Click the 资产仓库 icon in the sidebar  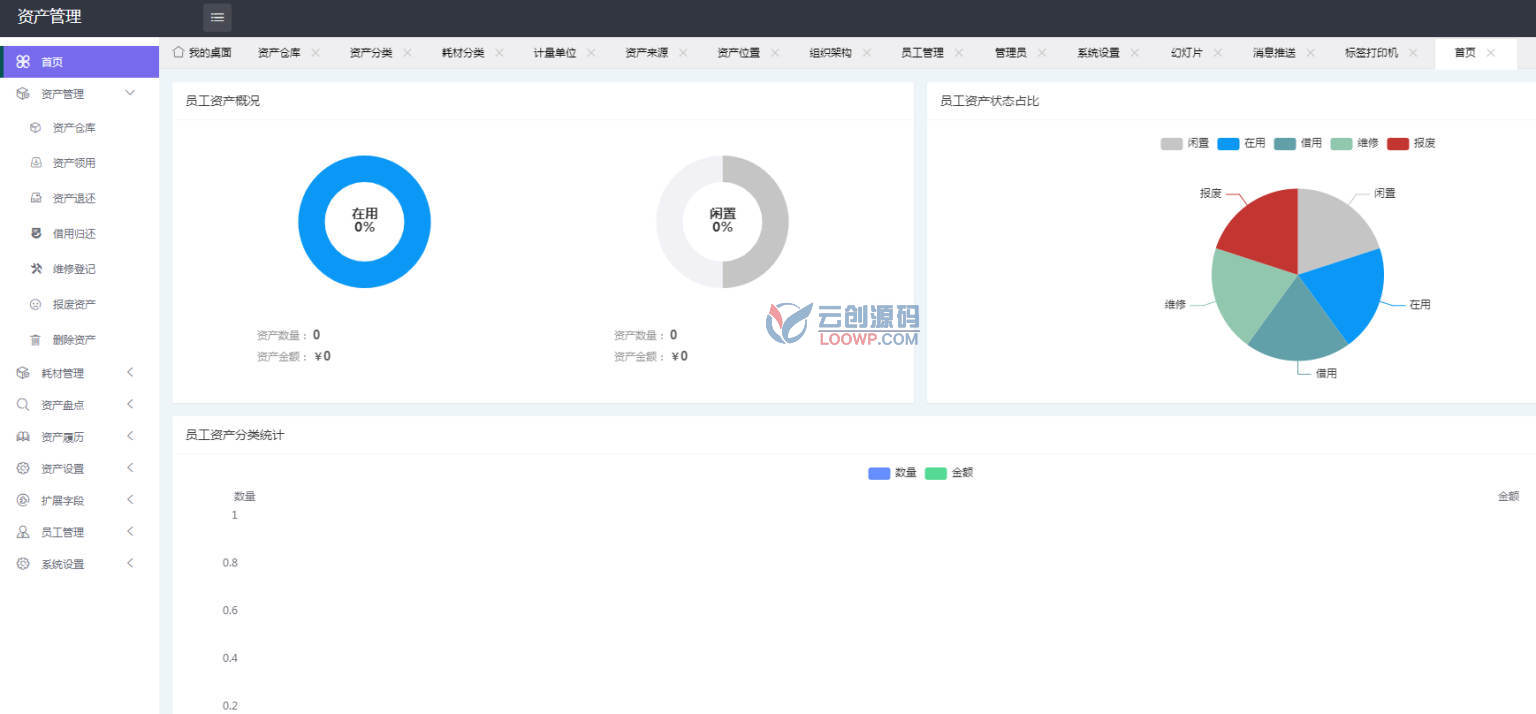click(35, 128)
